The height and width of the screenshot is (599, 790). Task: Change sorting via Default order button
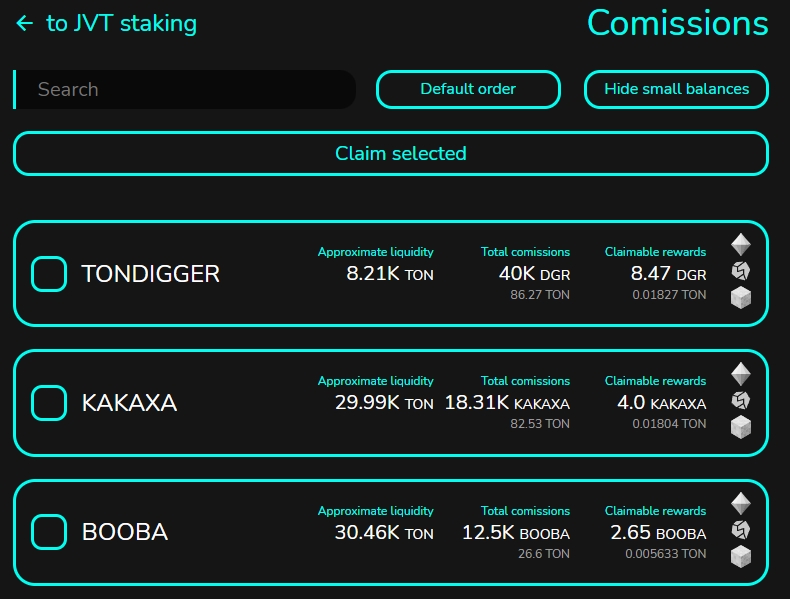tap(468, 89)
